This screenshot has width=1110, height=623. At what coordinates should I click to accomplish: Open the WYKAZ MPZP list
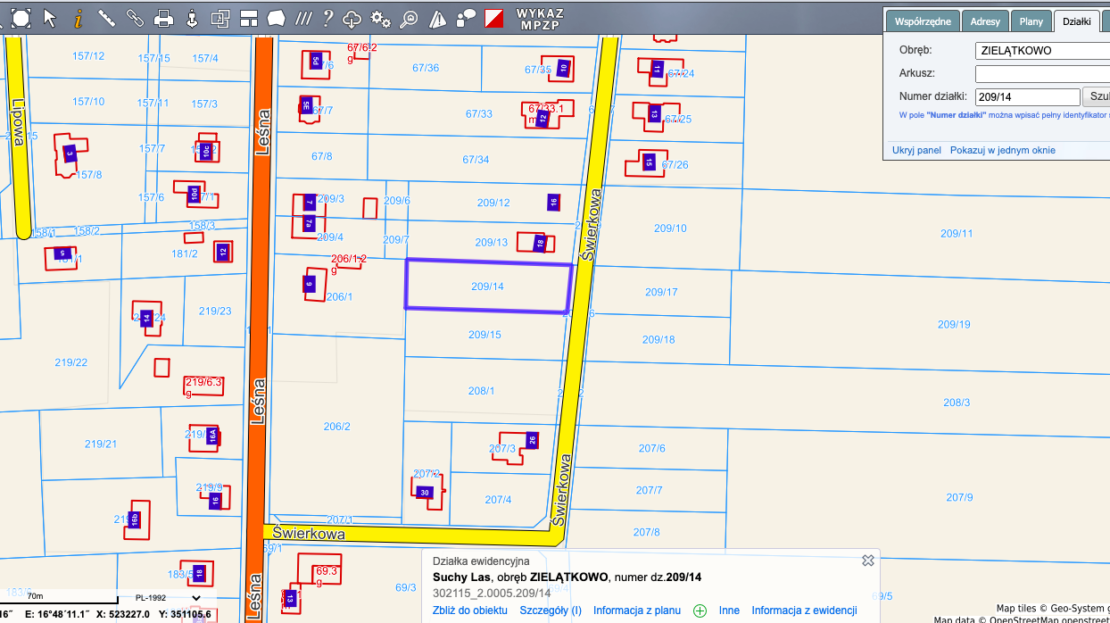click(540, 18)
